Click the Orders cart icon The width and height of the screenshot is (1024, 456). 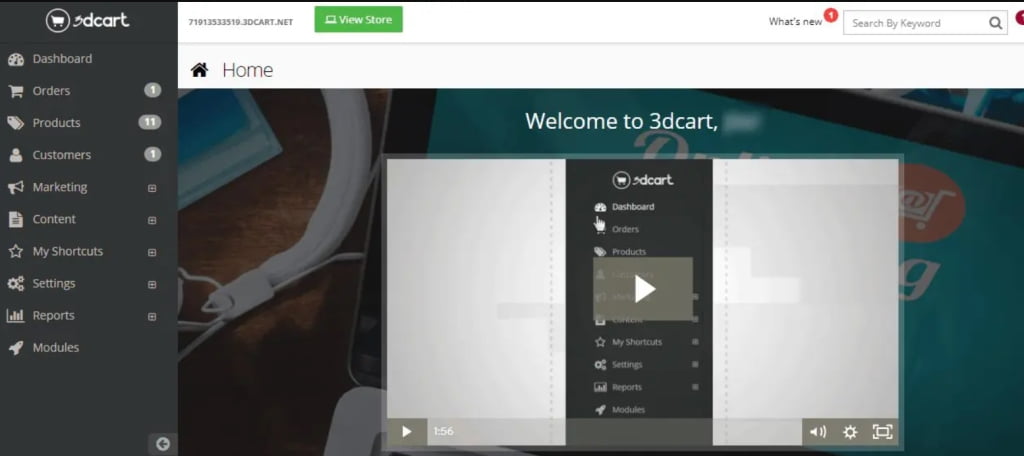(16, 91)
